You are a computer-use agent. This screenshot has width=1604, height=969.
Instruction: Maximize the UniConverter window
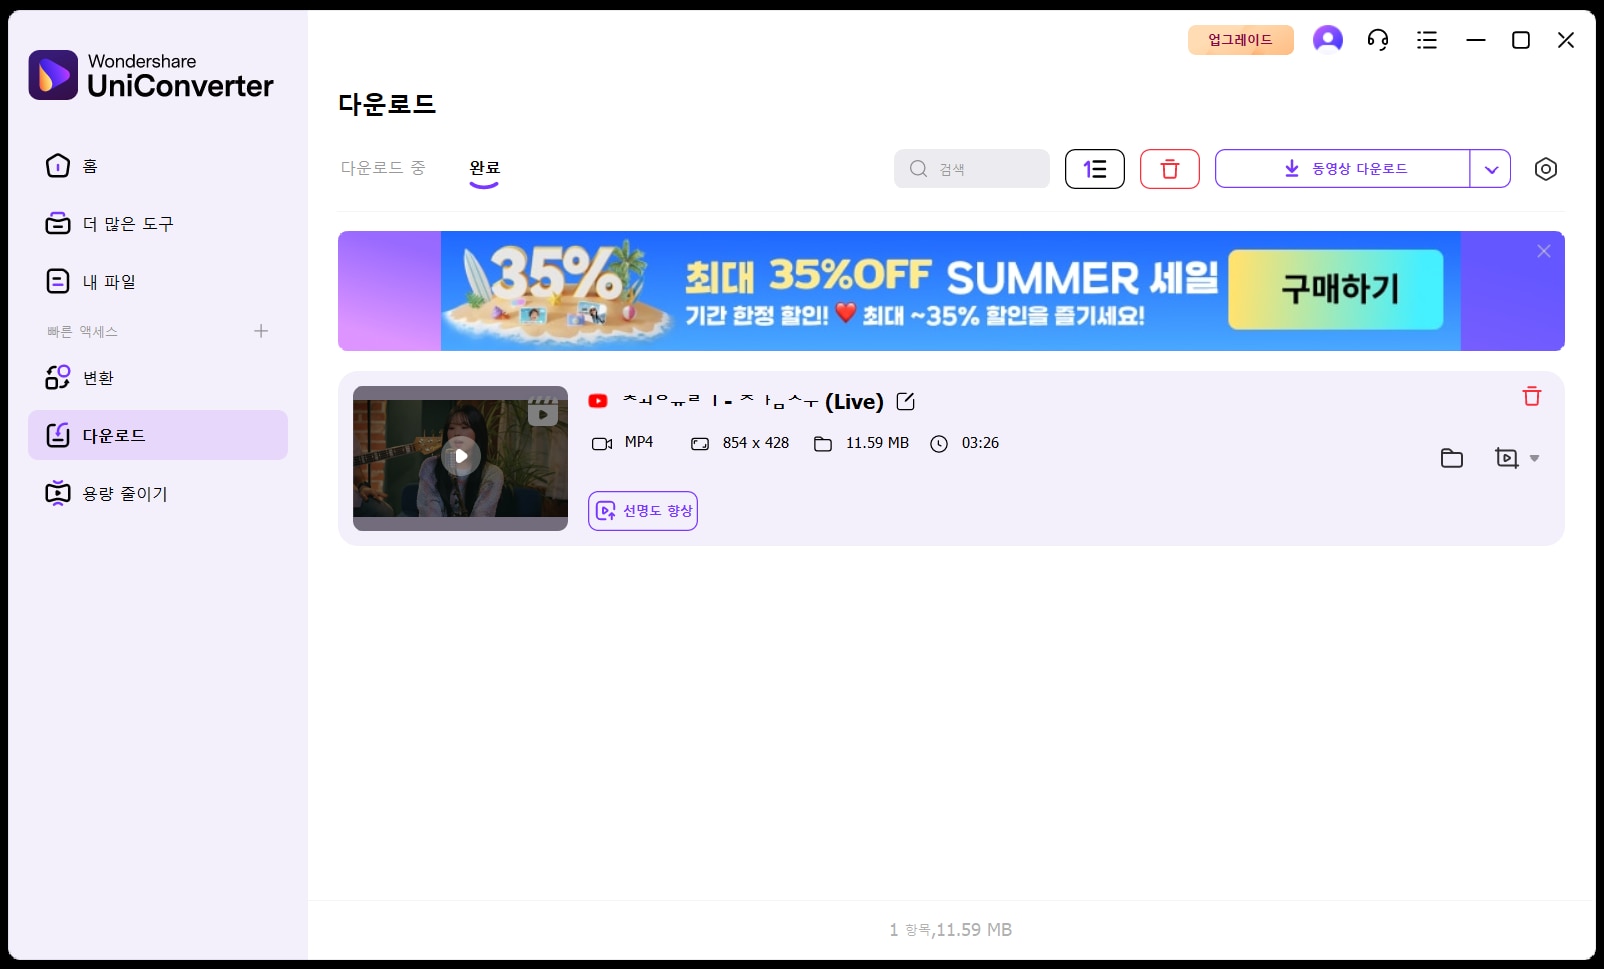coord(1521,40)
